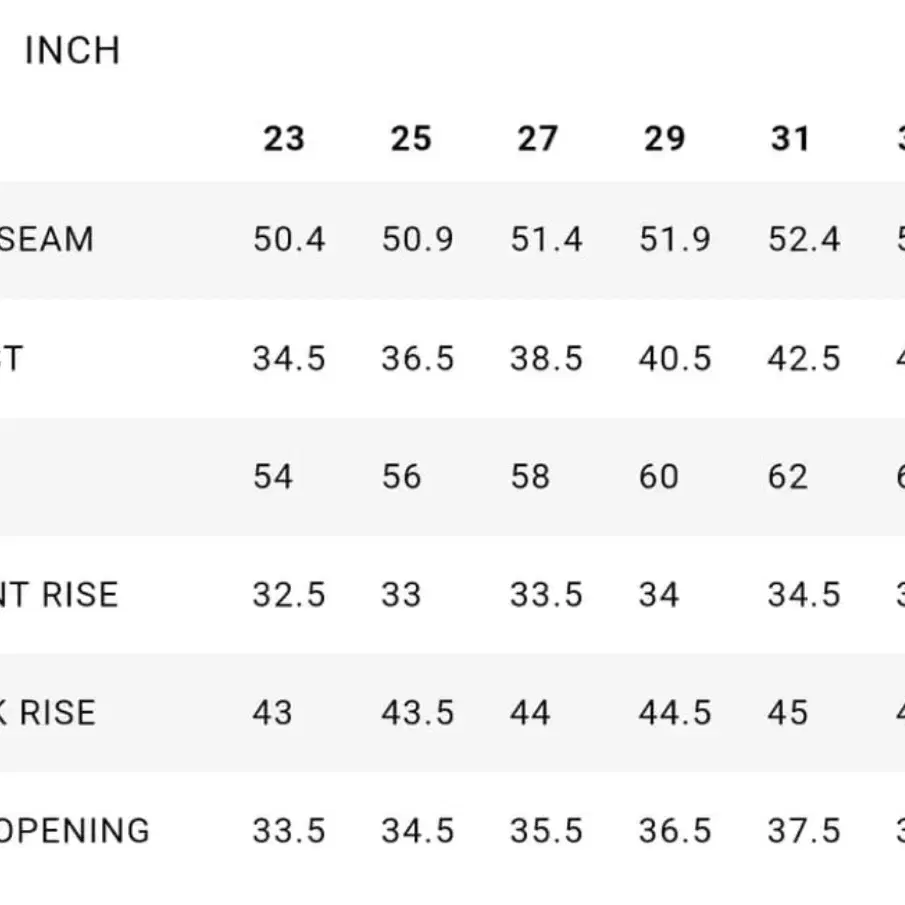This screenshot has width=905, height=905.
Task: Click the SEAM row label
Action: point(46,240)
